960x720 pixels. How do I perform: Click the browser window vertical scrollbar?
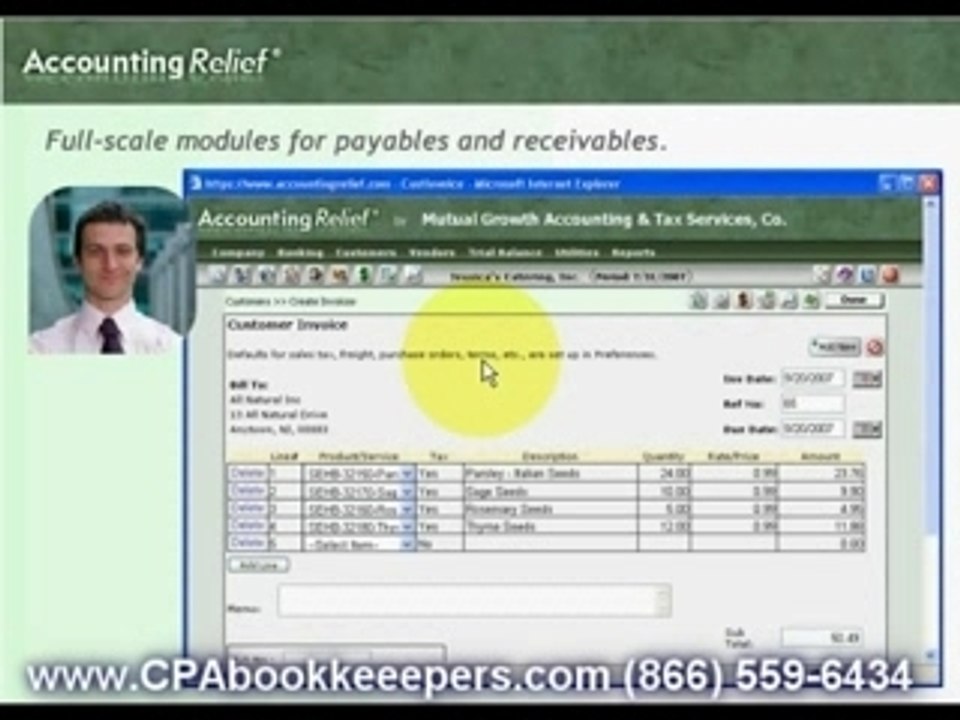931,429
